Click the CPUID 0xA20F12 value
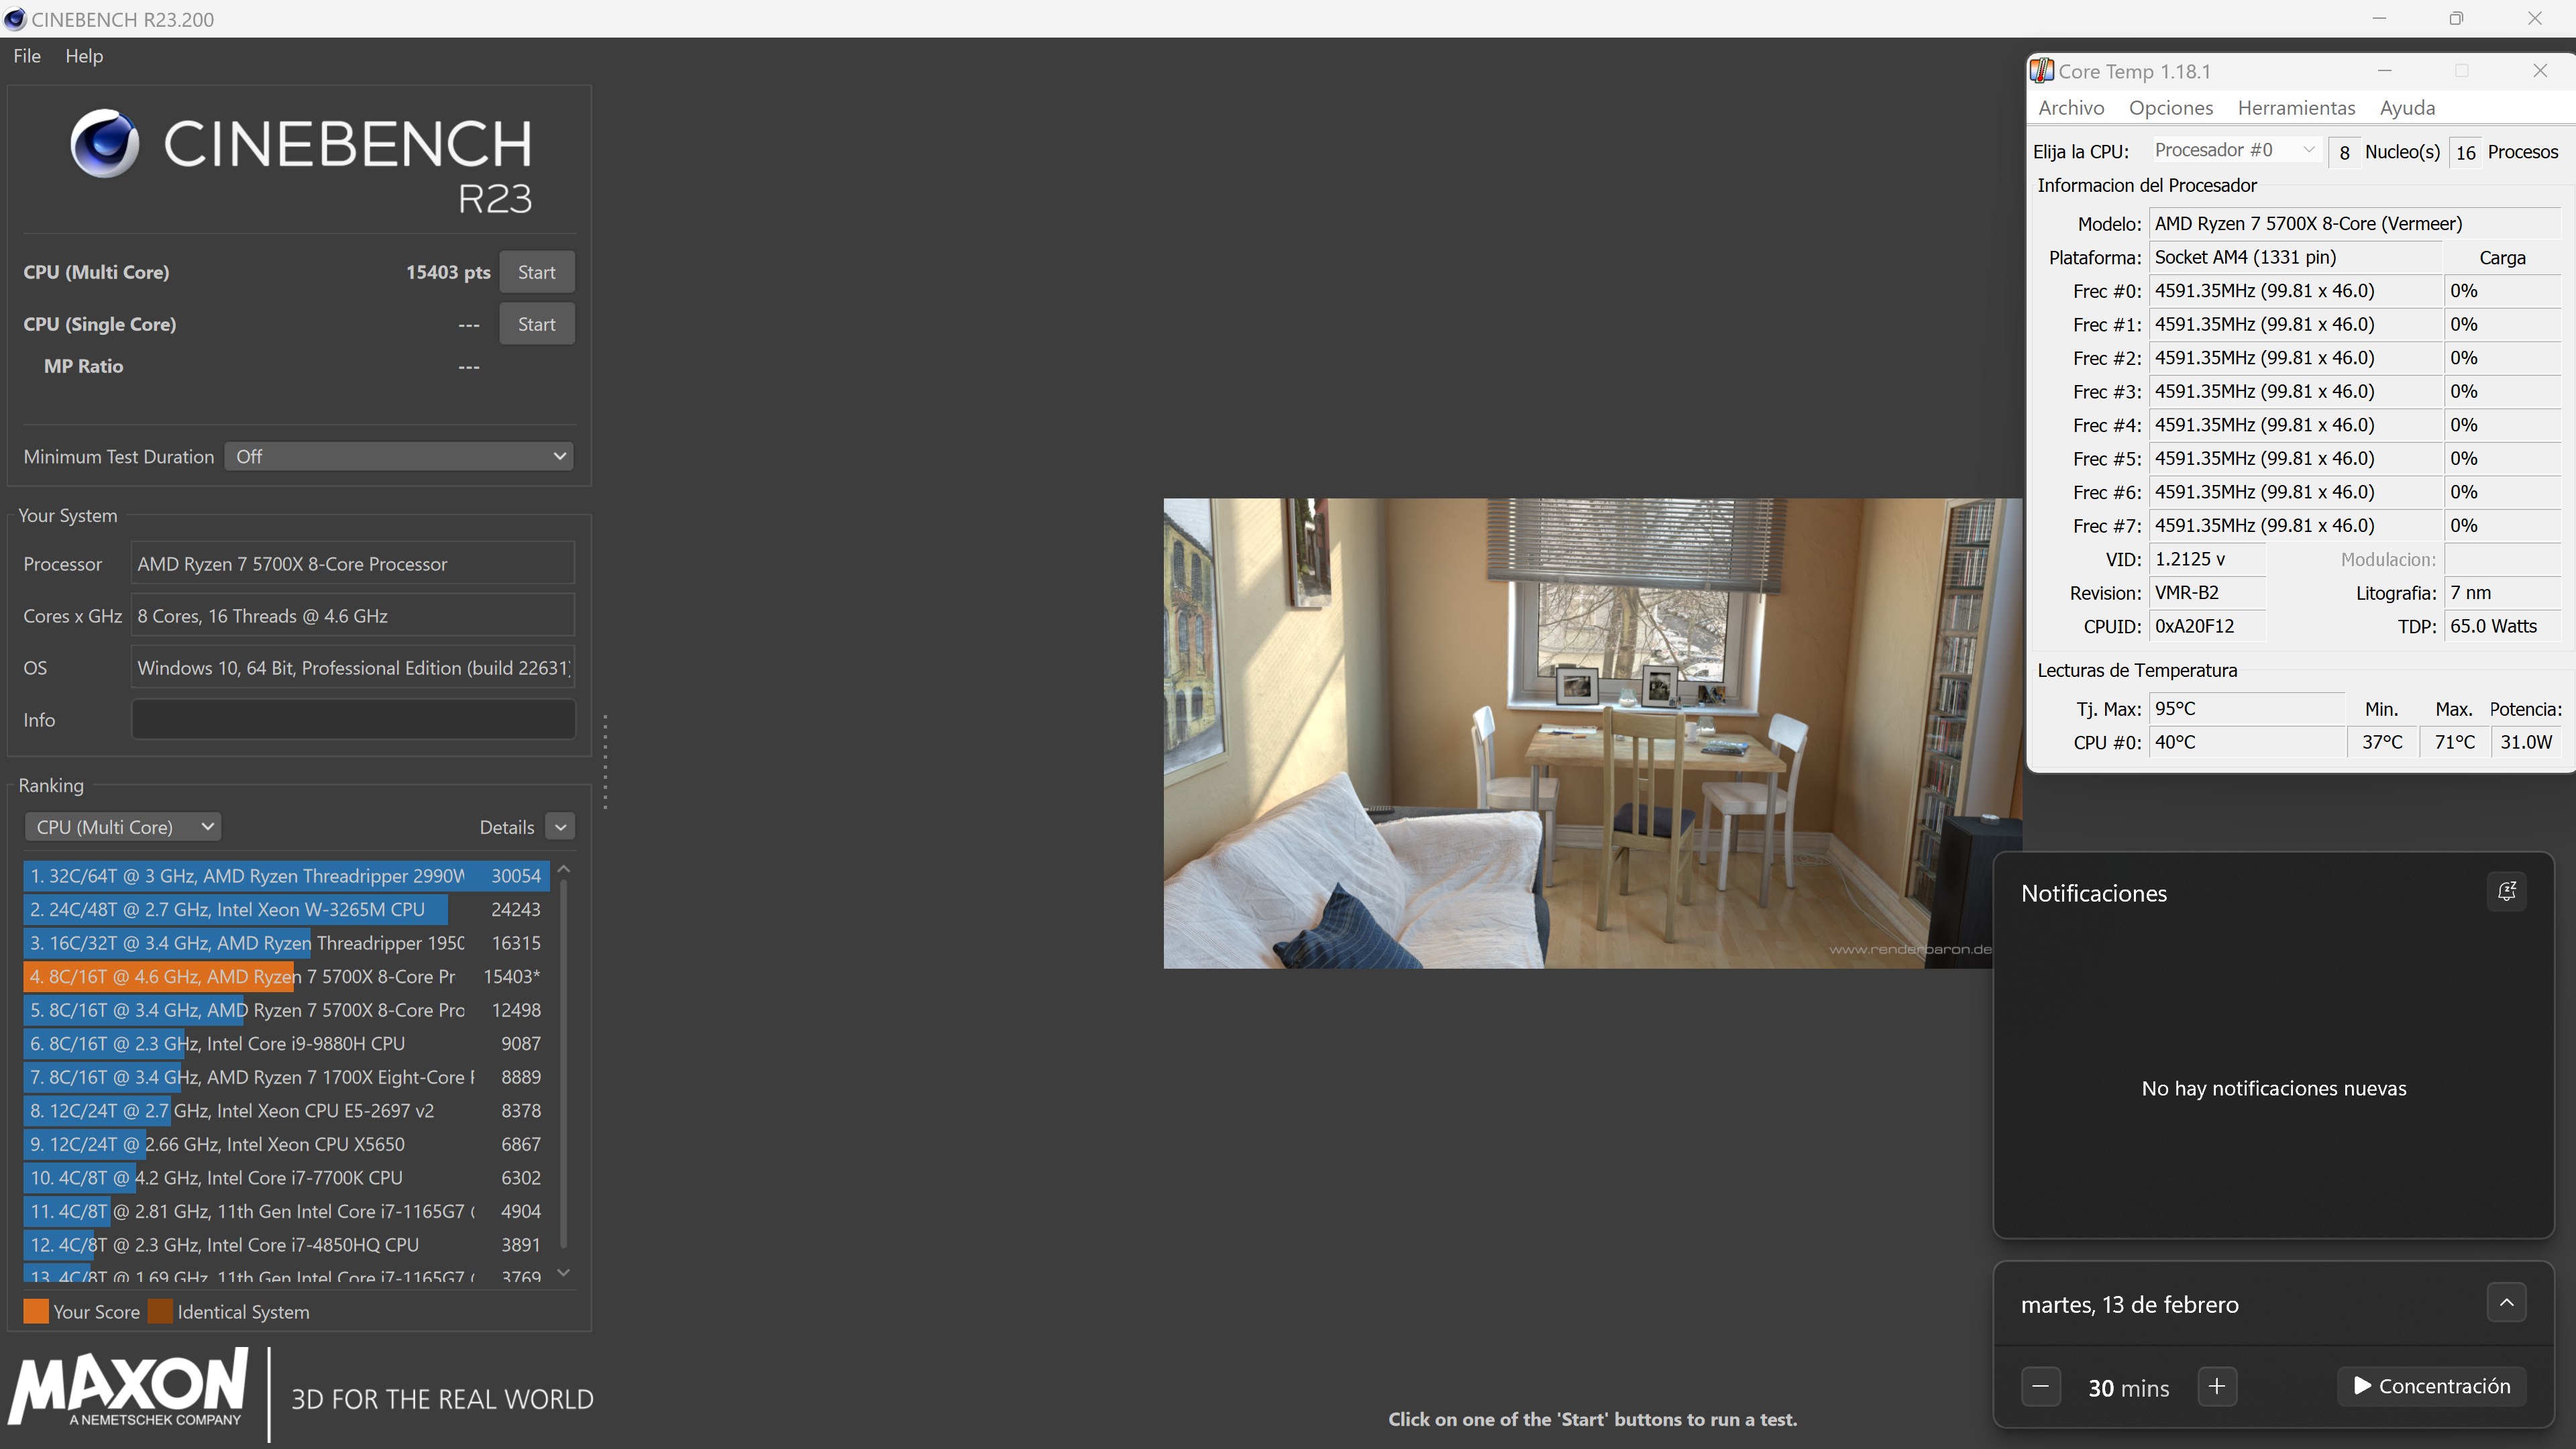 (2207, 627)
